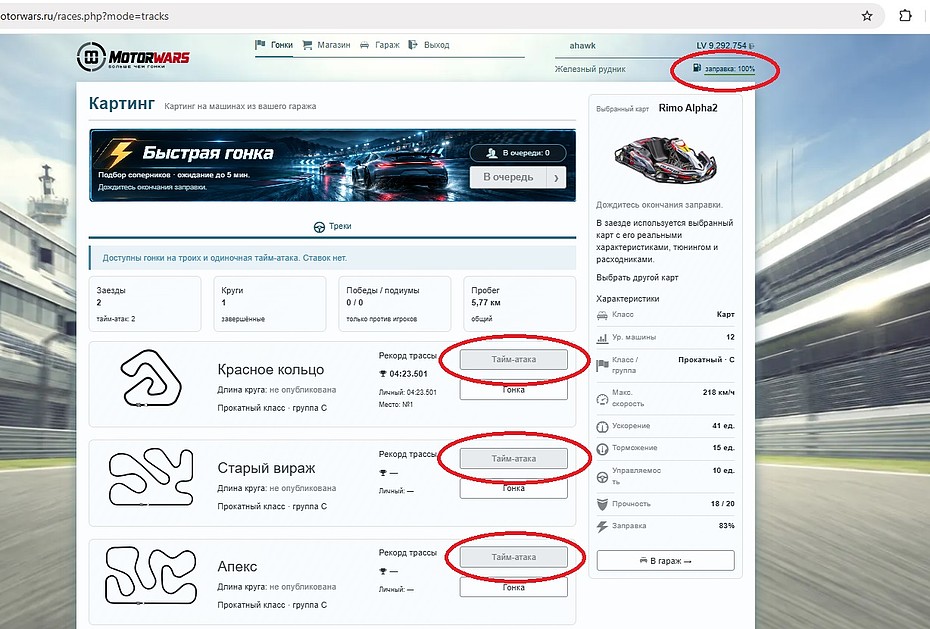
Task: Open the browser extensions puzzle icon
Action: coord(905,16)
